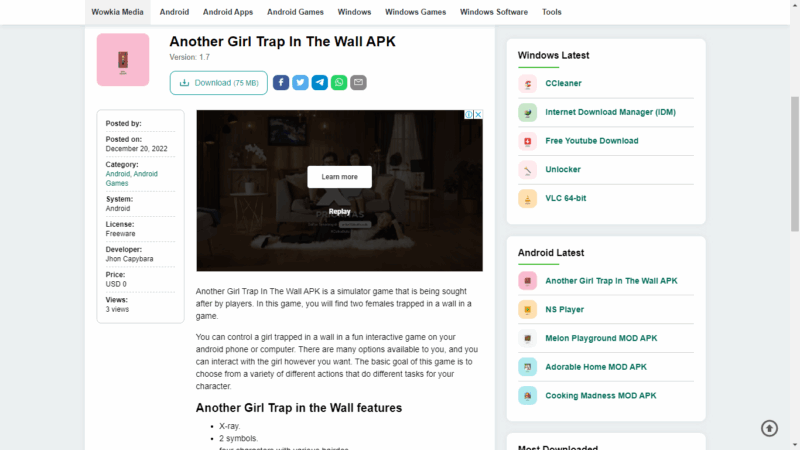Click the back-to-top arrow icon
800x450 pixels.
coord(769,428)
